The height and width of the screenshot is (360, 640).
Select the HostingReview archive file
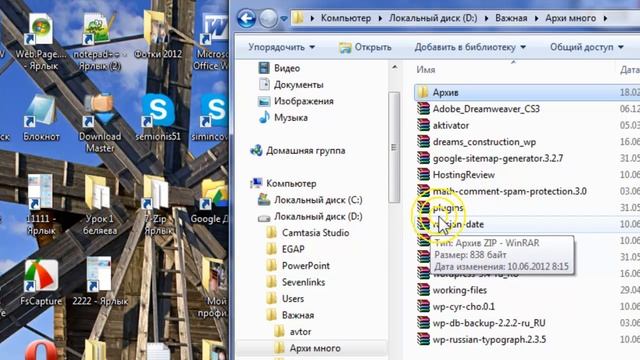pyautogui.click(x=456, y=175)
